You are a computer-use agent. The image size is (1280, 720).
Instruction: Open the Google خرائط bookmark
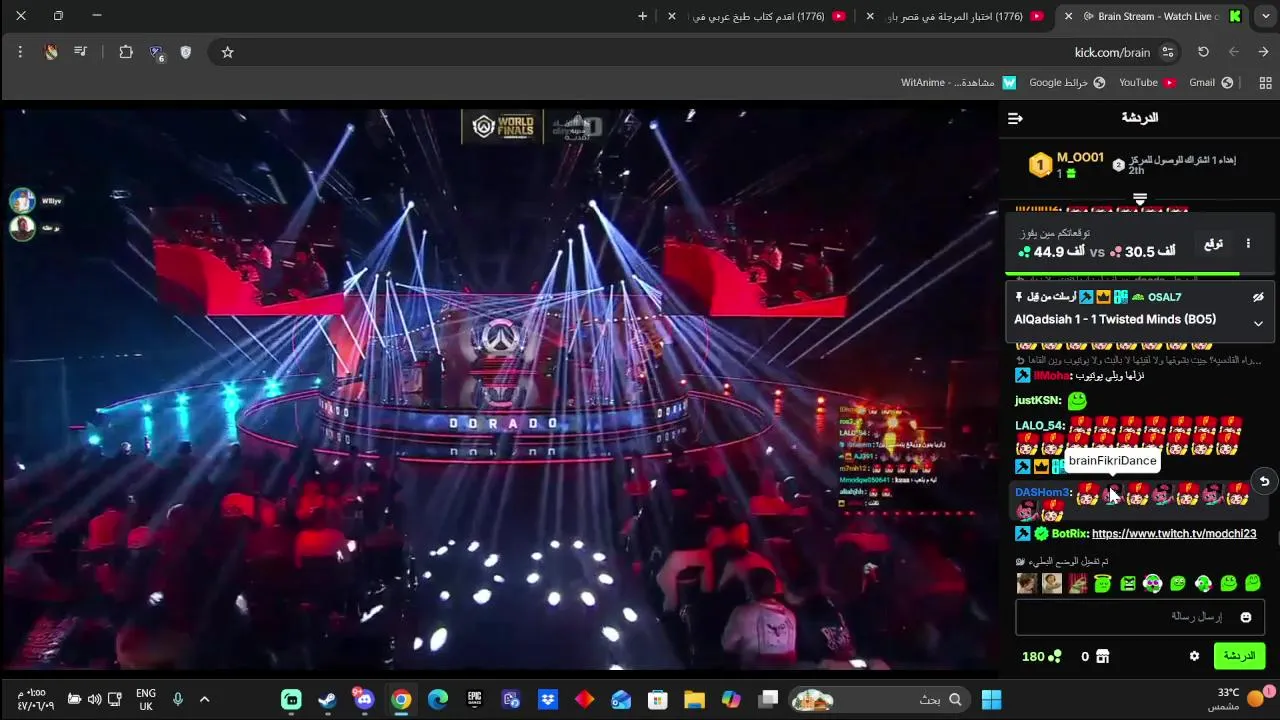pos(1067,82)
